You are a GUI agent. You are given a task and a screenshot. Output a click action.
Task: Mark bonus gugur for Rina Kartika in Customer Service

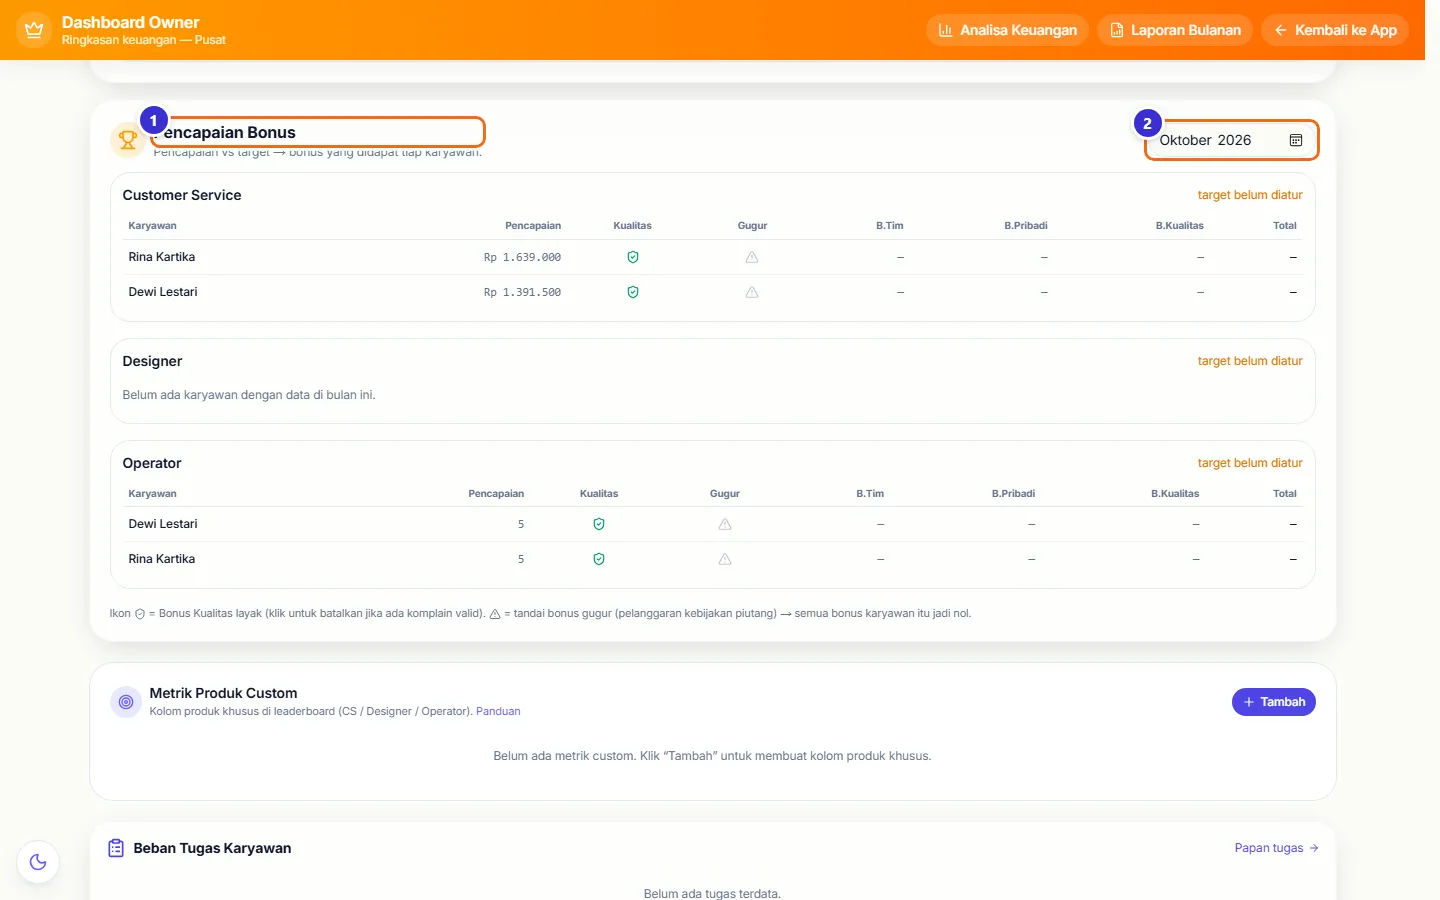[x=752, y=257]
